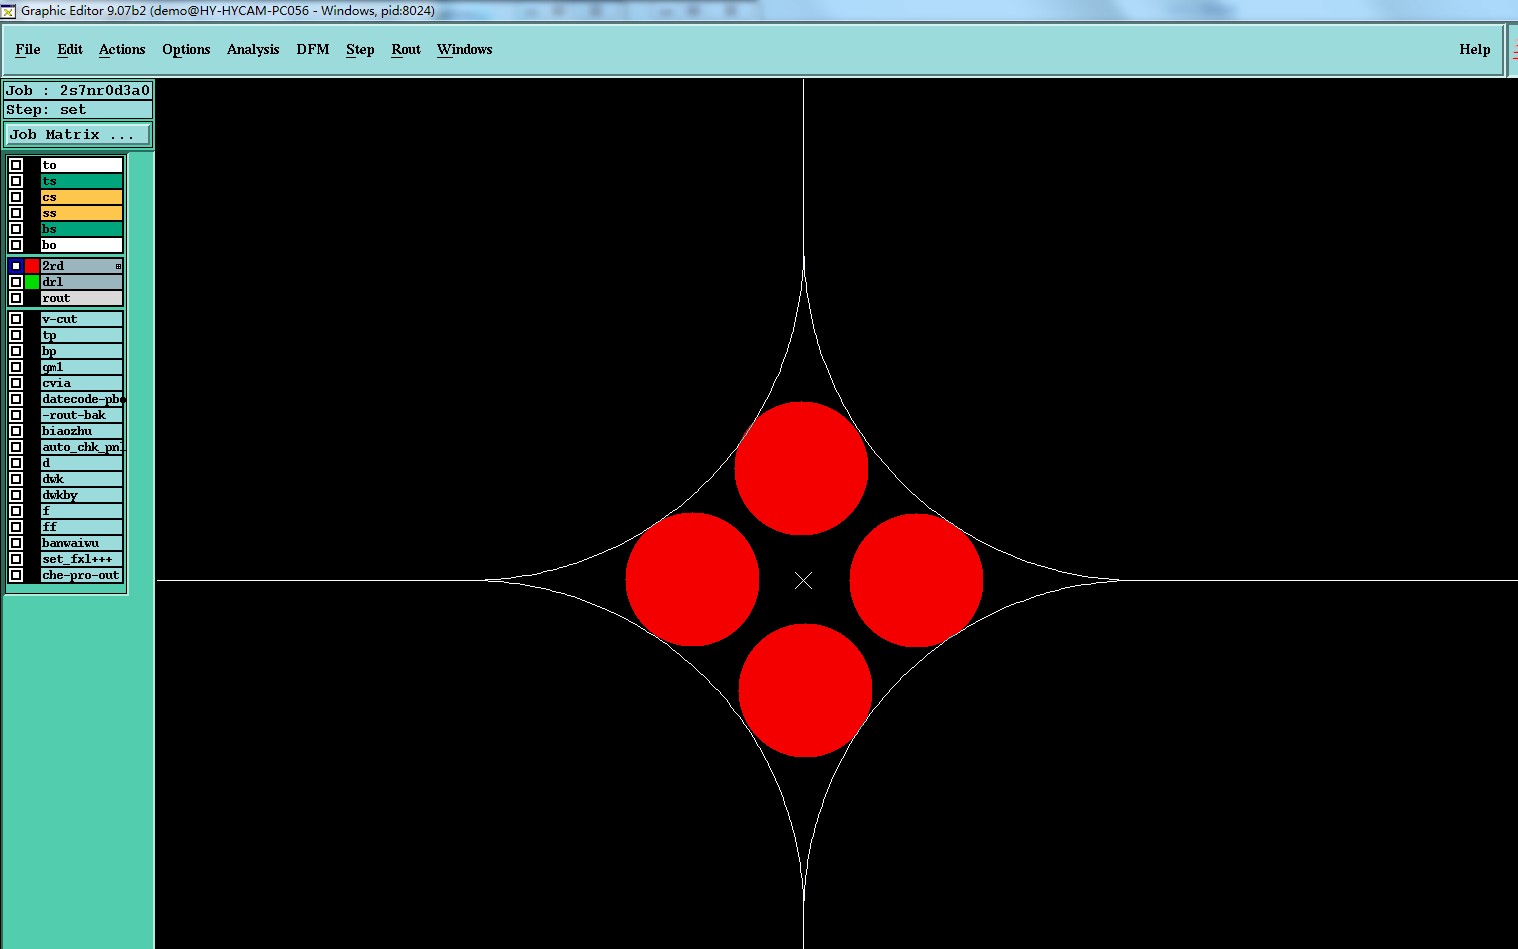Toggle display checkbox for layer gm1
The width and height of the screenshot is (1518, 949).
pyautogui.click(x=16, y=367)
